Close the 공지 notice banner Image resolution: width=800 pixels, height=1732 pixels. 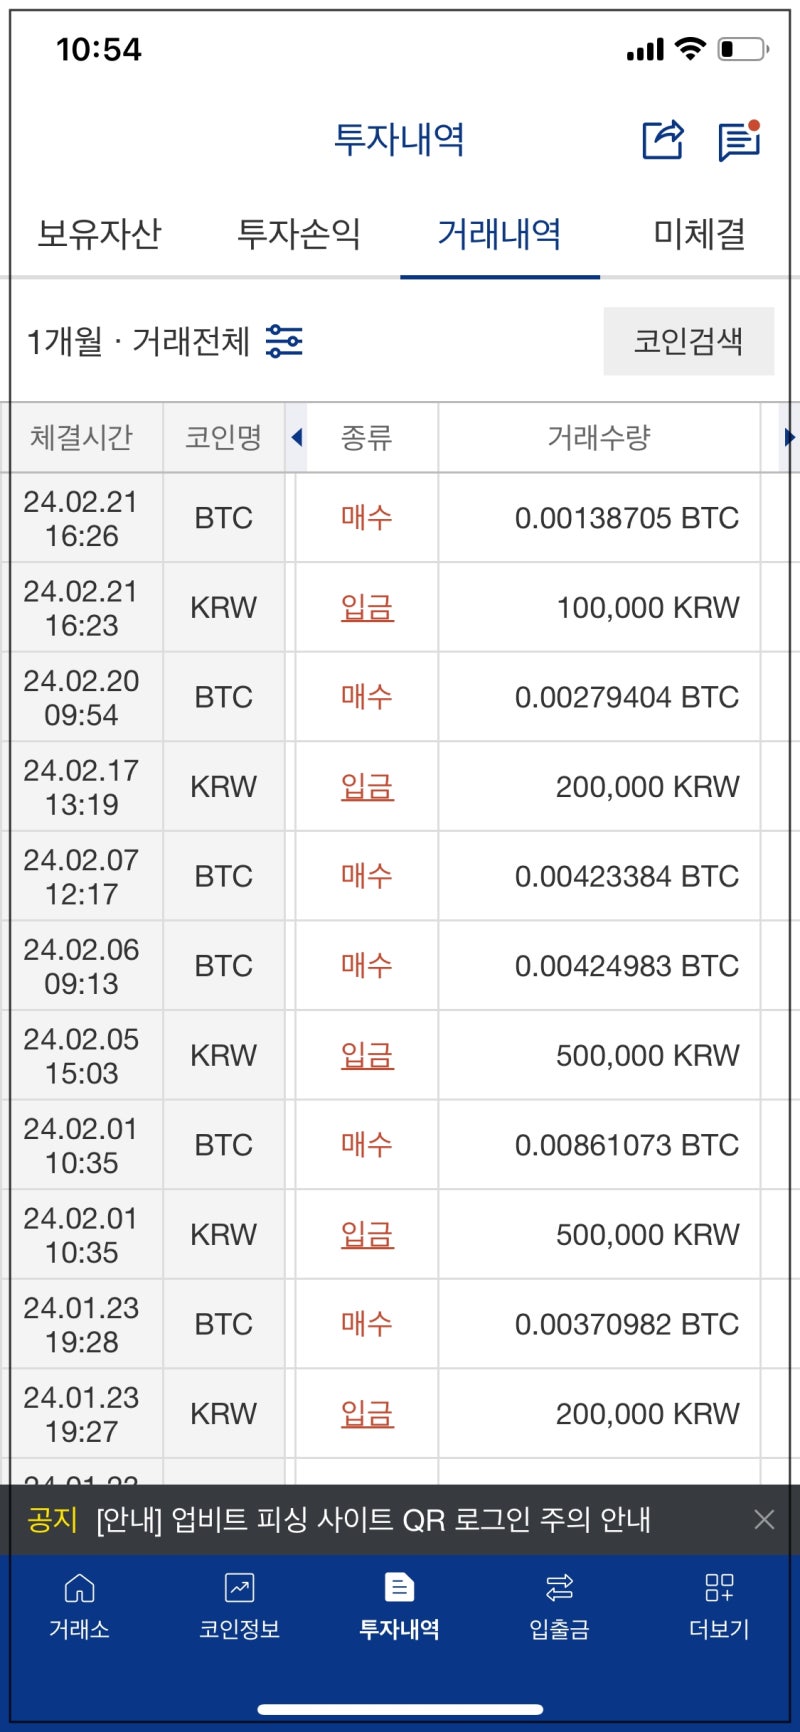[764, 1520]
